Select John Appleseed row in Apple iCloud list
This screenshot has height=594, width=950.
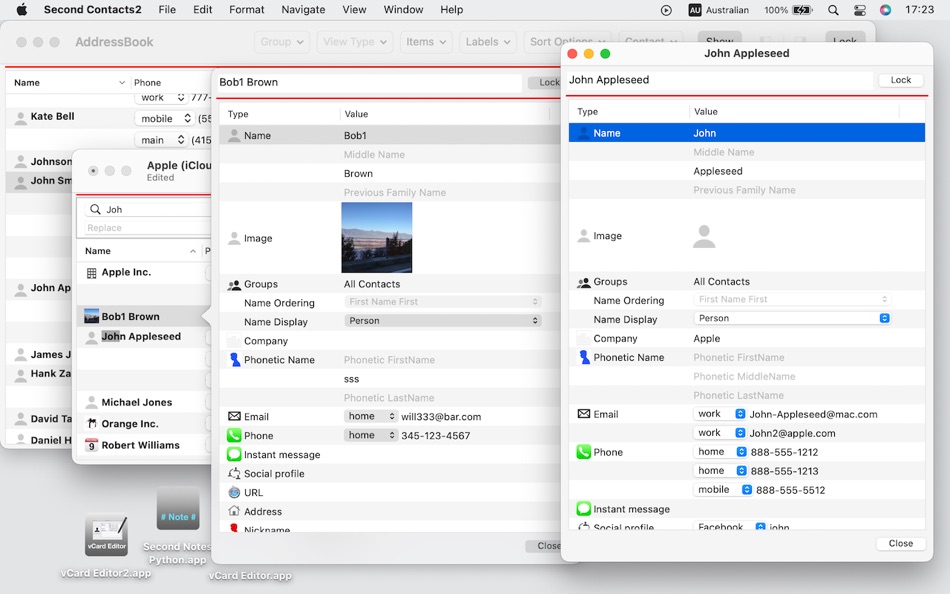click(x=141, y=336)
